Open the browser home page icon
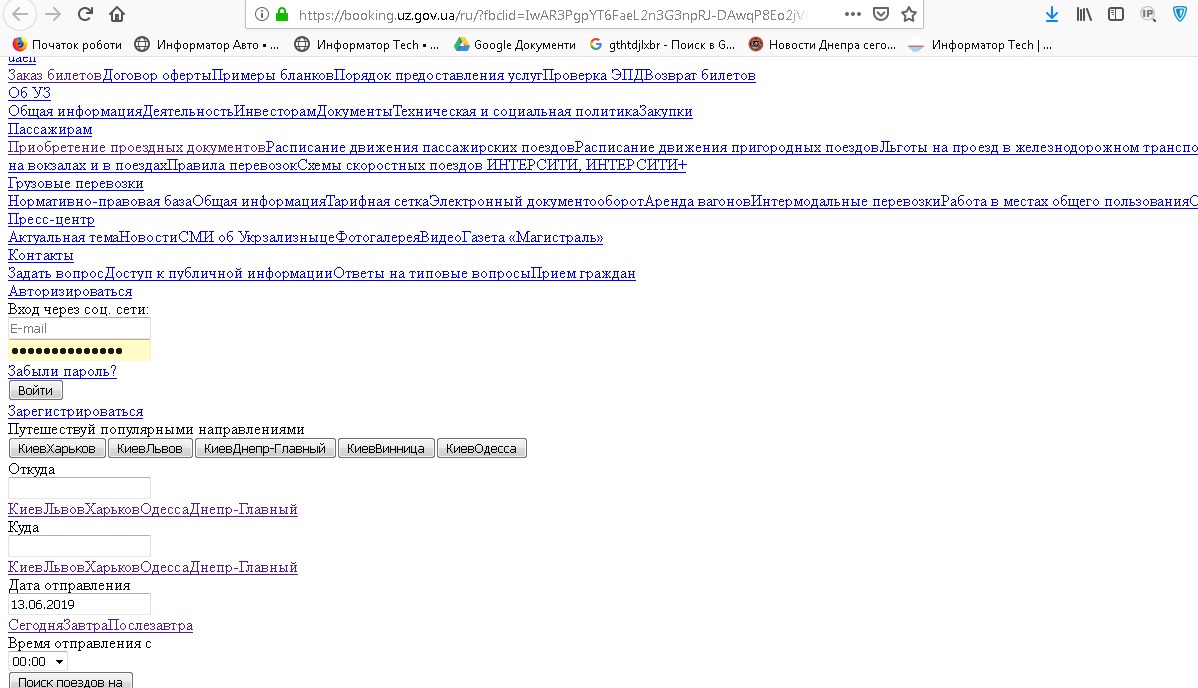The height and width of the screenshot is (688, 1198). tap(117, 14)
